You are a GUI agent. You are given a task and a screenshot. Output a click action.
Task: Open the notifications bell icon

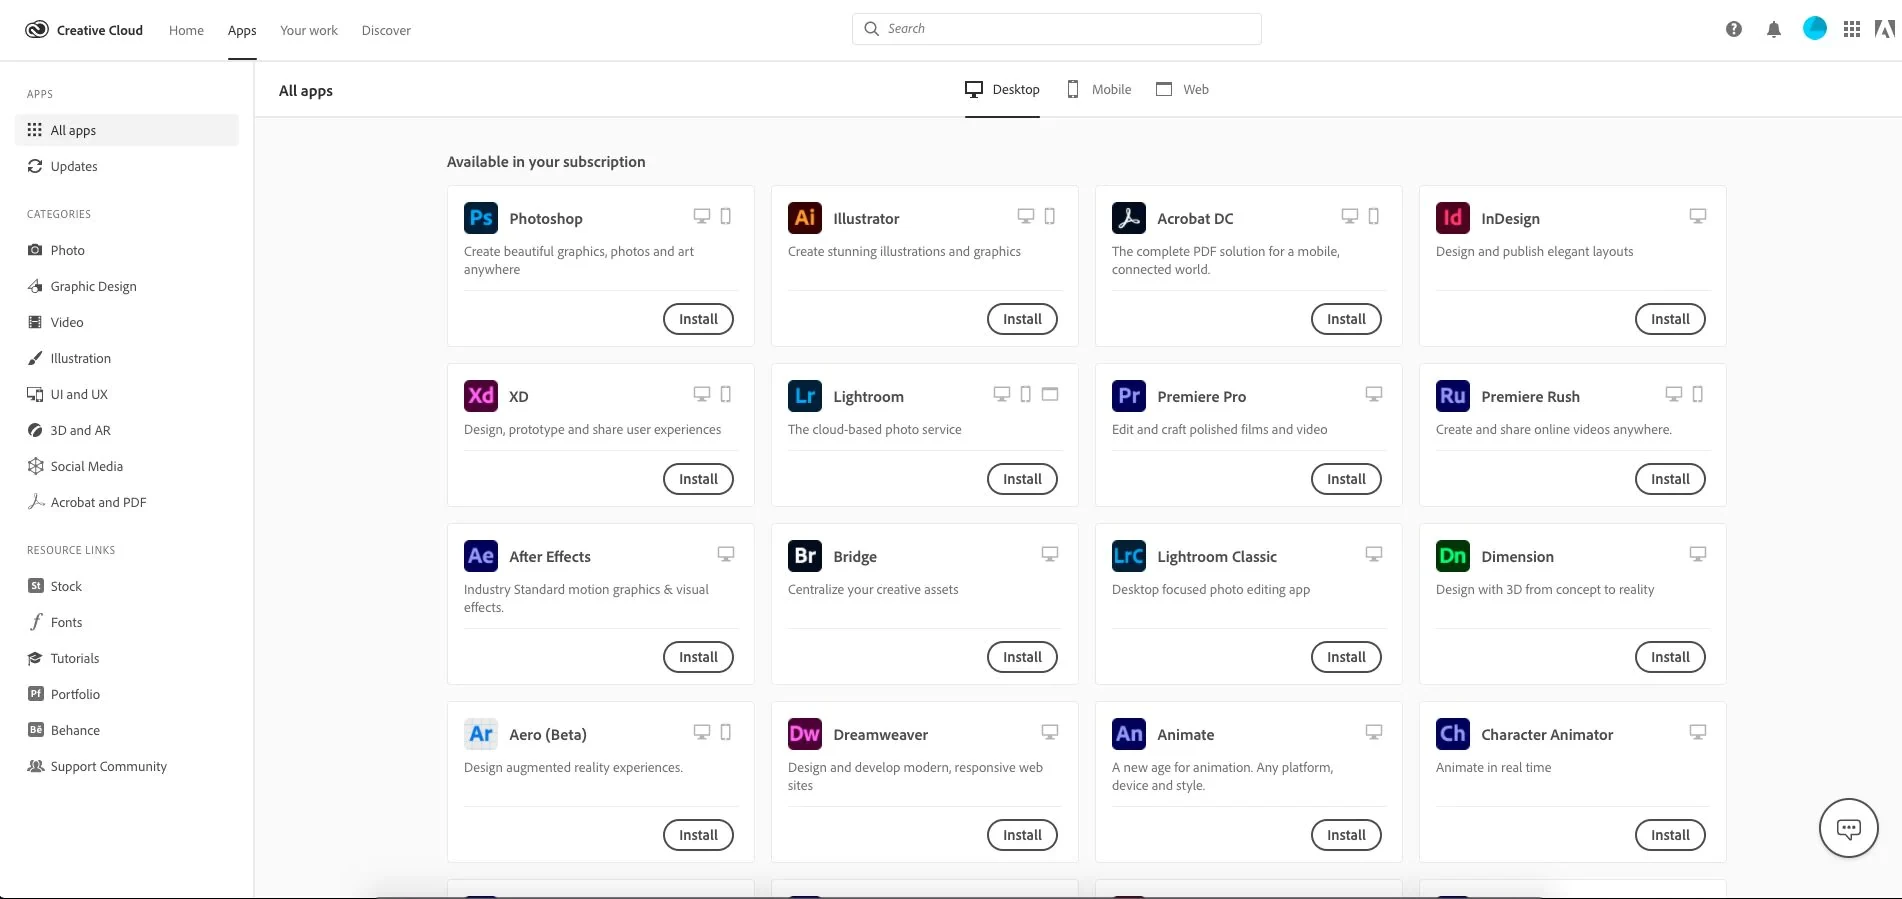[1774, 30]
